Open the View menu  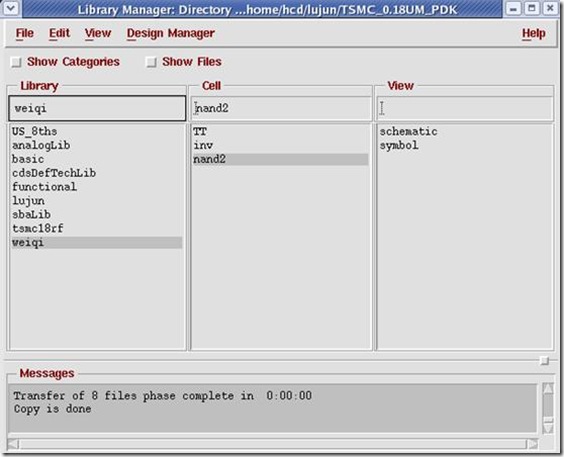coord(97,33)
